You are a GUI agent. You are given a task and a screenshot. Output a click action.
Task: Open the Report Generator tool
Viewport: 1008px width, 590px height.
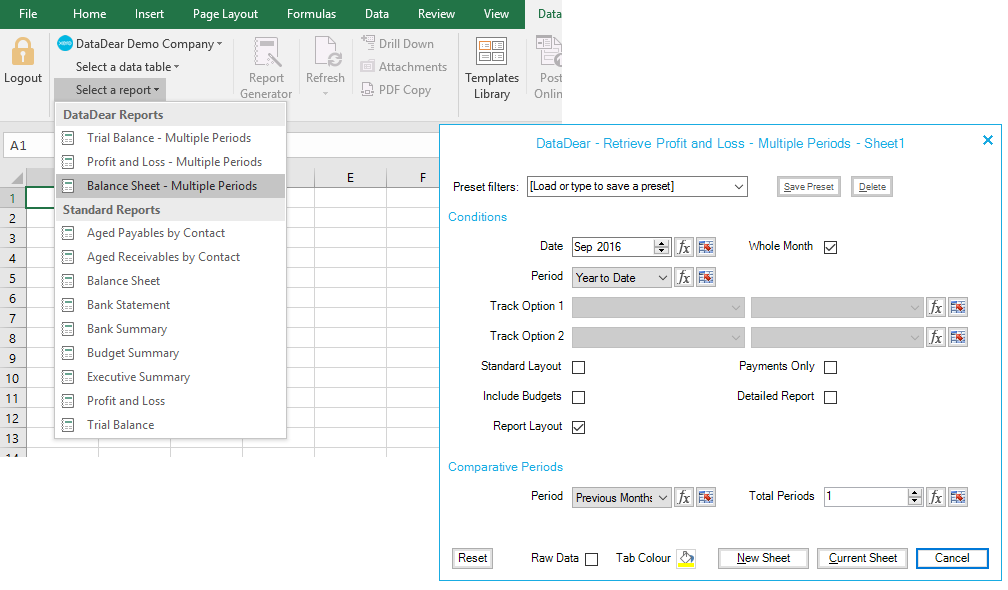(266, 67)
